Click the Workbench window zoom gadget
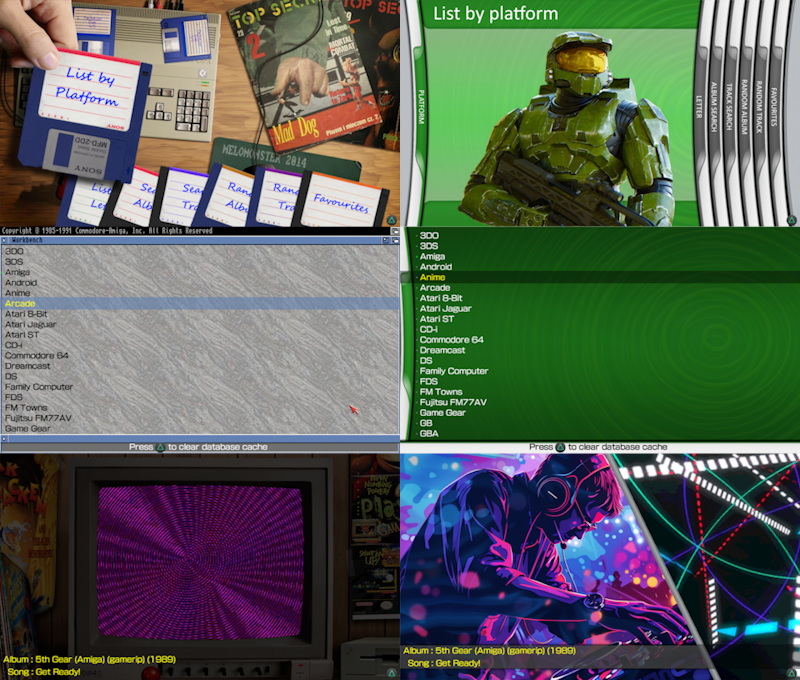Image resolution: width=800 pixels, height=680 pixels. point(386,240)
